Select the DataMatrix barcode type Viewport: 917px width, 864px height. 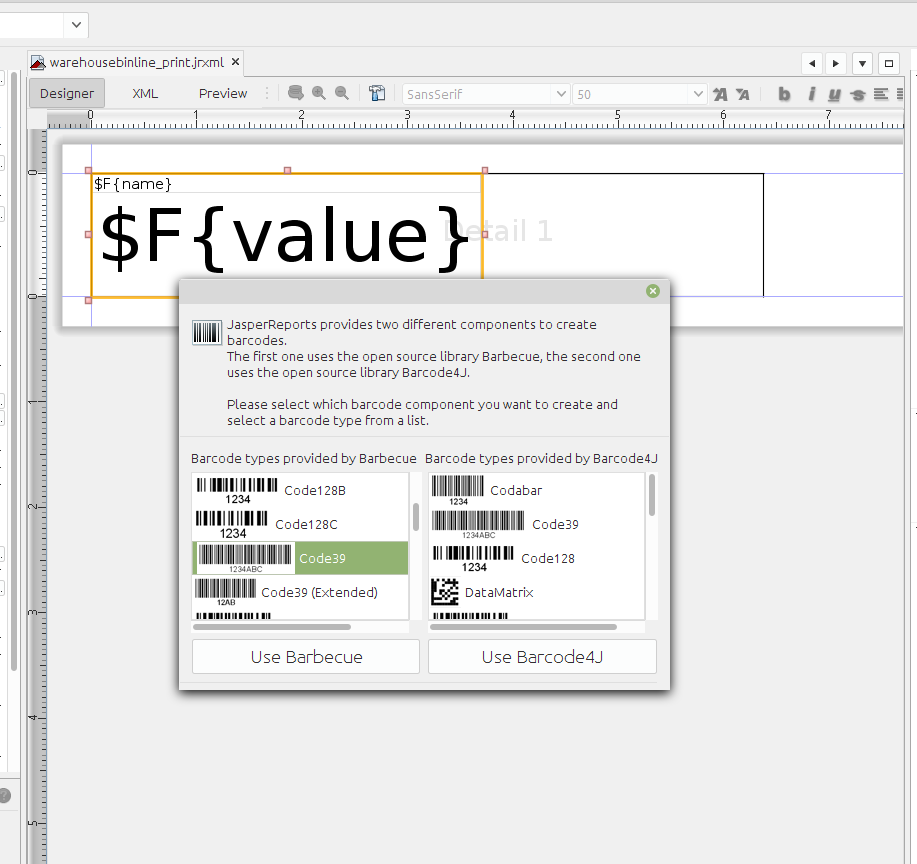499,593
